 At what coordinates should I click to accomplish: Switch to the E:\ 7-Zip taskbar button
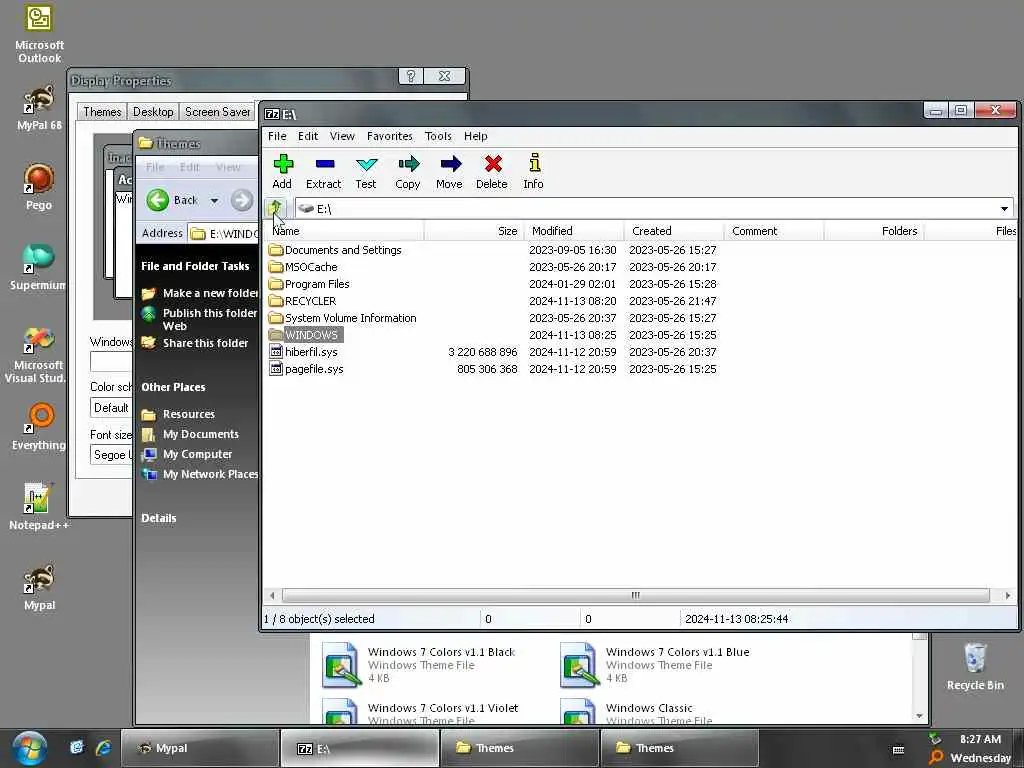click(360, 748)
